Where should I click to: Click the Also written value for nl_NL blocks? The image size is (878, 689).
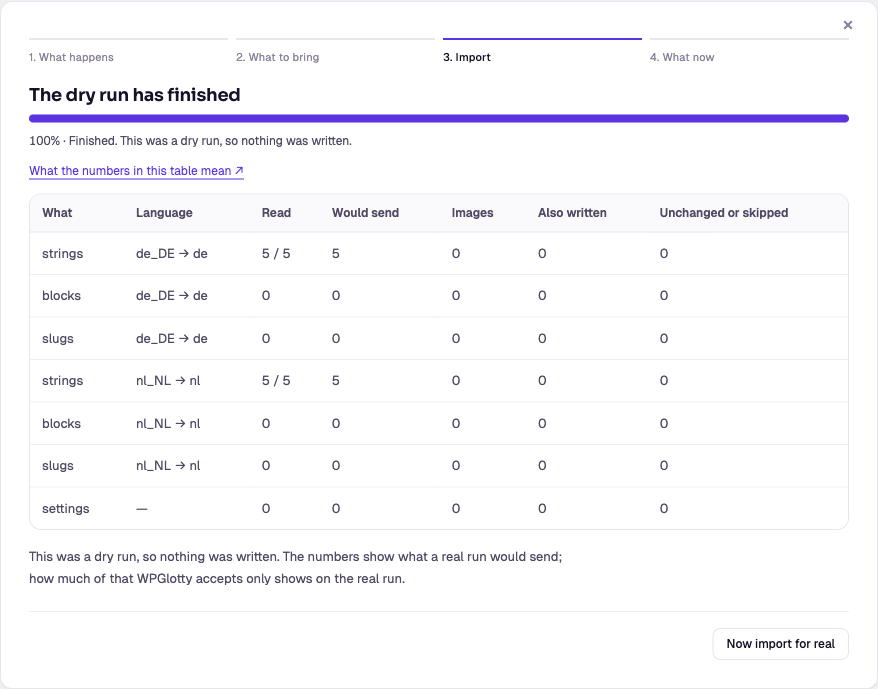[542, 423]
